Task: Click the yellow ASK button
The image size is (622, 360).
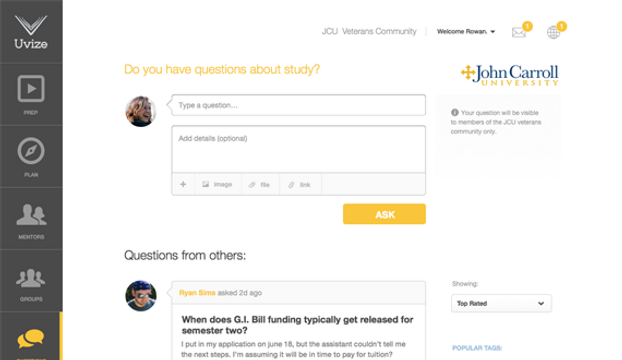Action: [x=384, y=214]
